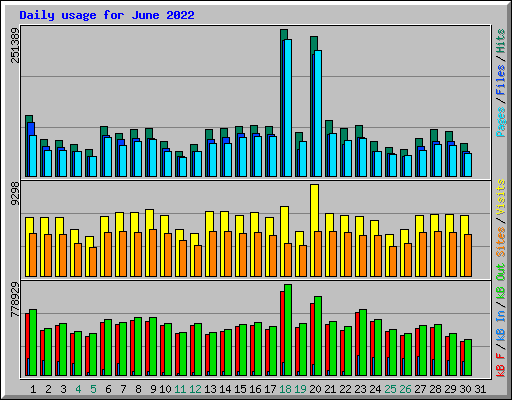The height and width of the screenshot is (400, 512).
Task: Click the blue Files bar for day 1
Action: pyautogui.click(x=31, y=128)
